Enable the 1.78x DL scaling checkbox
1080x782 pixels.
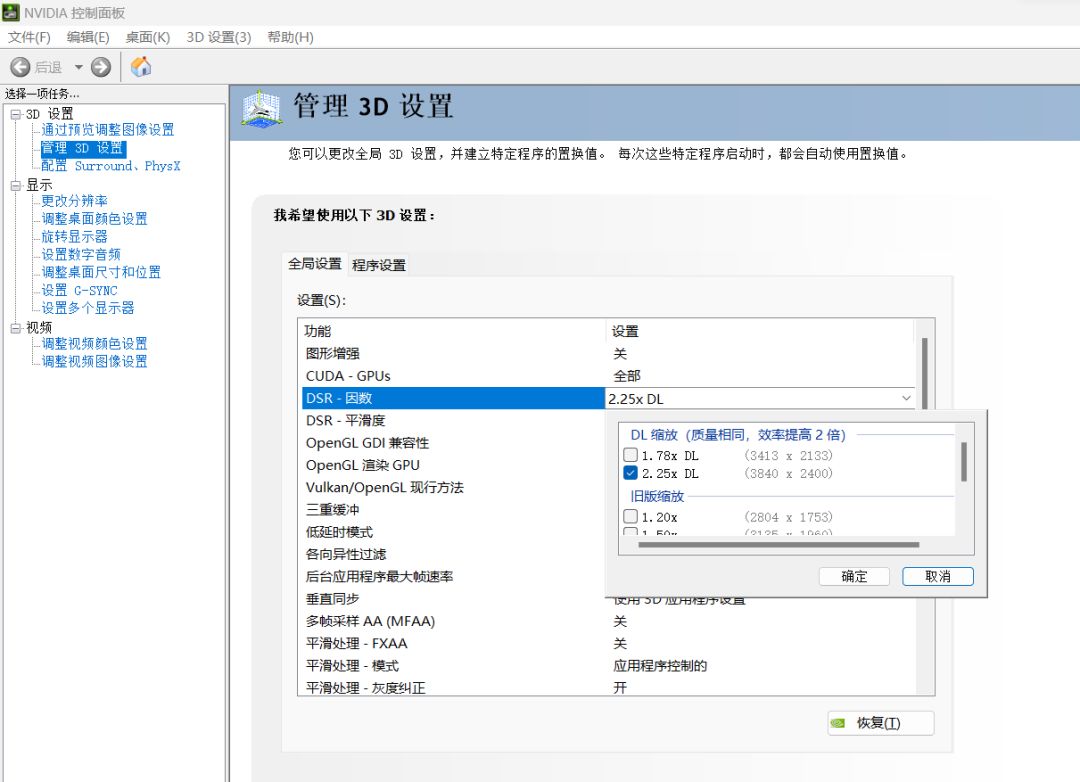pyautogui.click(x=630, y=455)
